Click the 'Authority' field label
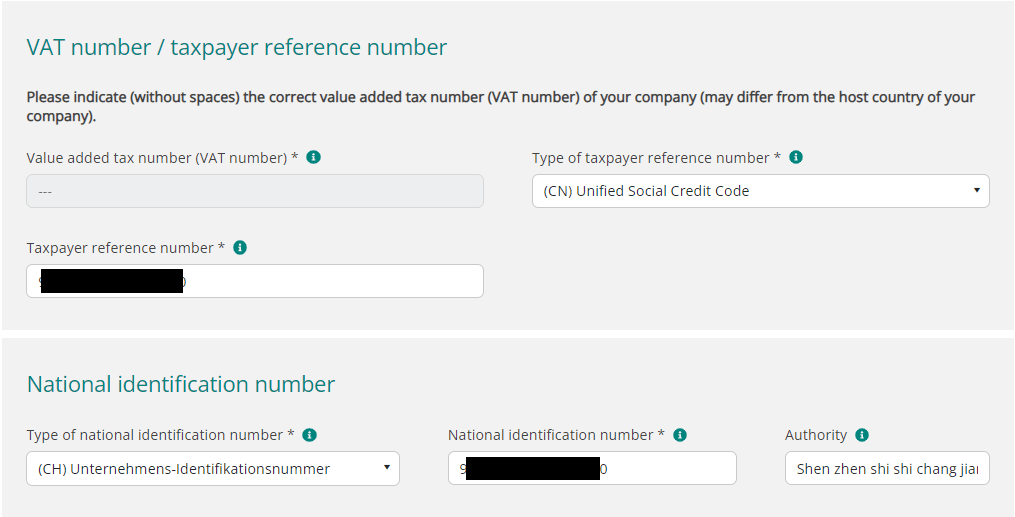1015x517 pixels. [x=816, y=435]
